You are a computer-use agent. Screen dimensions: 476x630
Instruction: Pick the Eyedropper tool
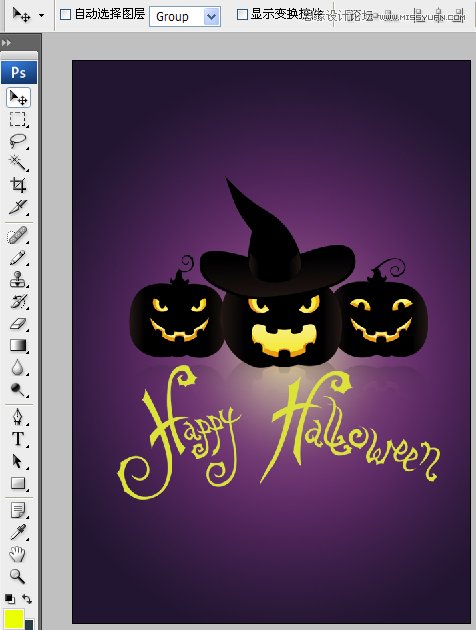tap(18, 532)
